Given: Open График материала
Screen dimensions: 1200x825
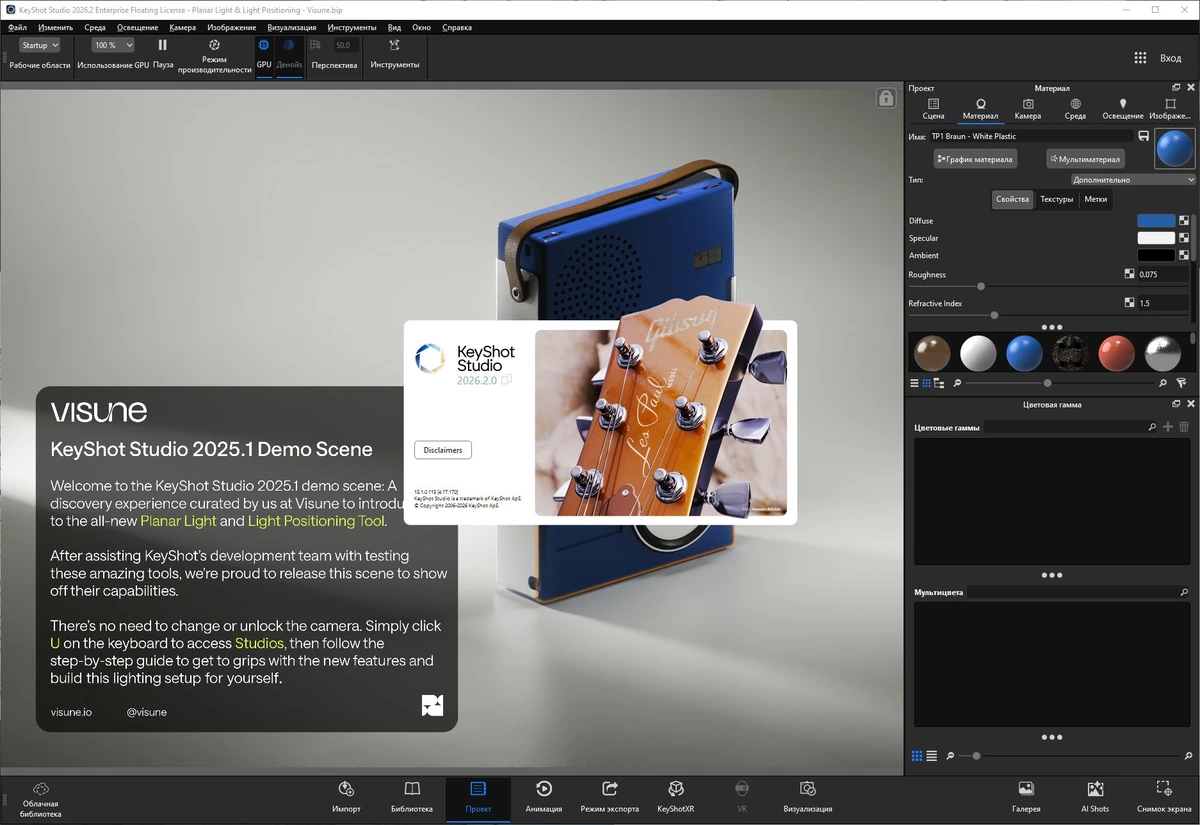Looking at the screenshot, I should (x=975, y=159).
